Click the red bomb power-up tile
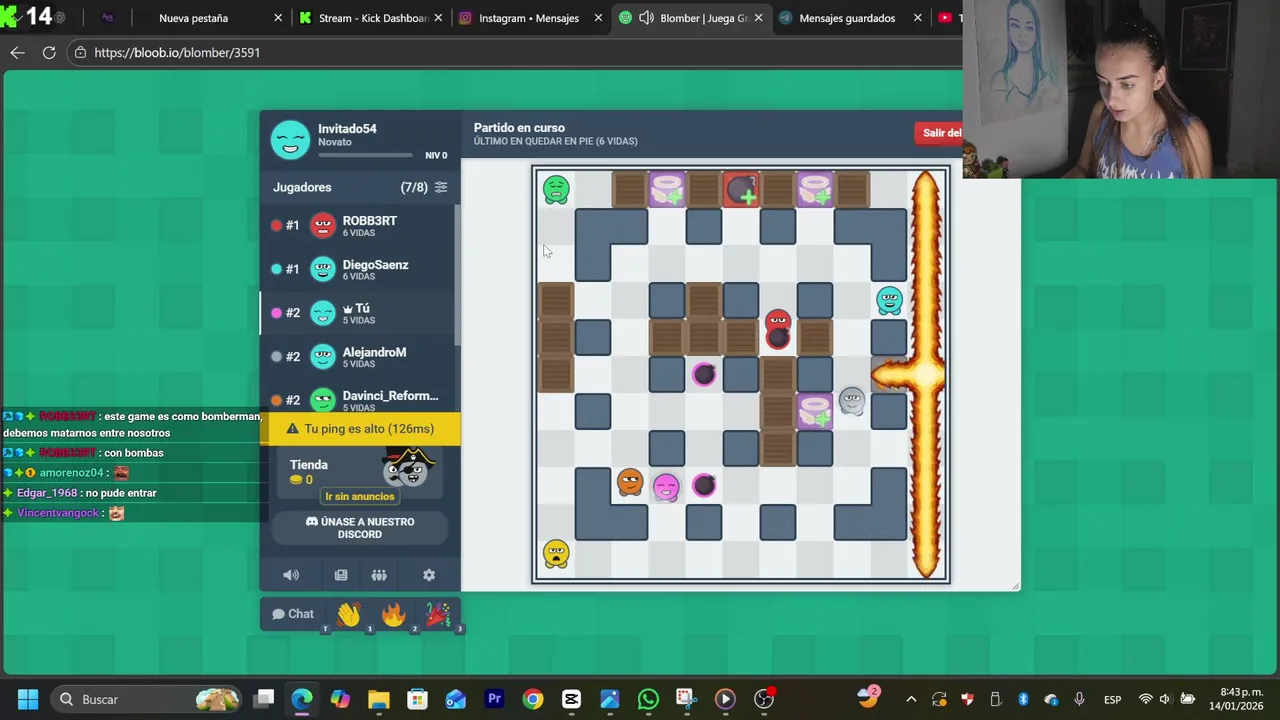 tap(741, 189)
